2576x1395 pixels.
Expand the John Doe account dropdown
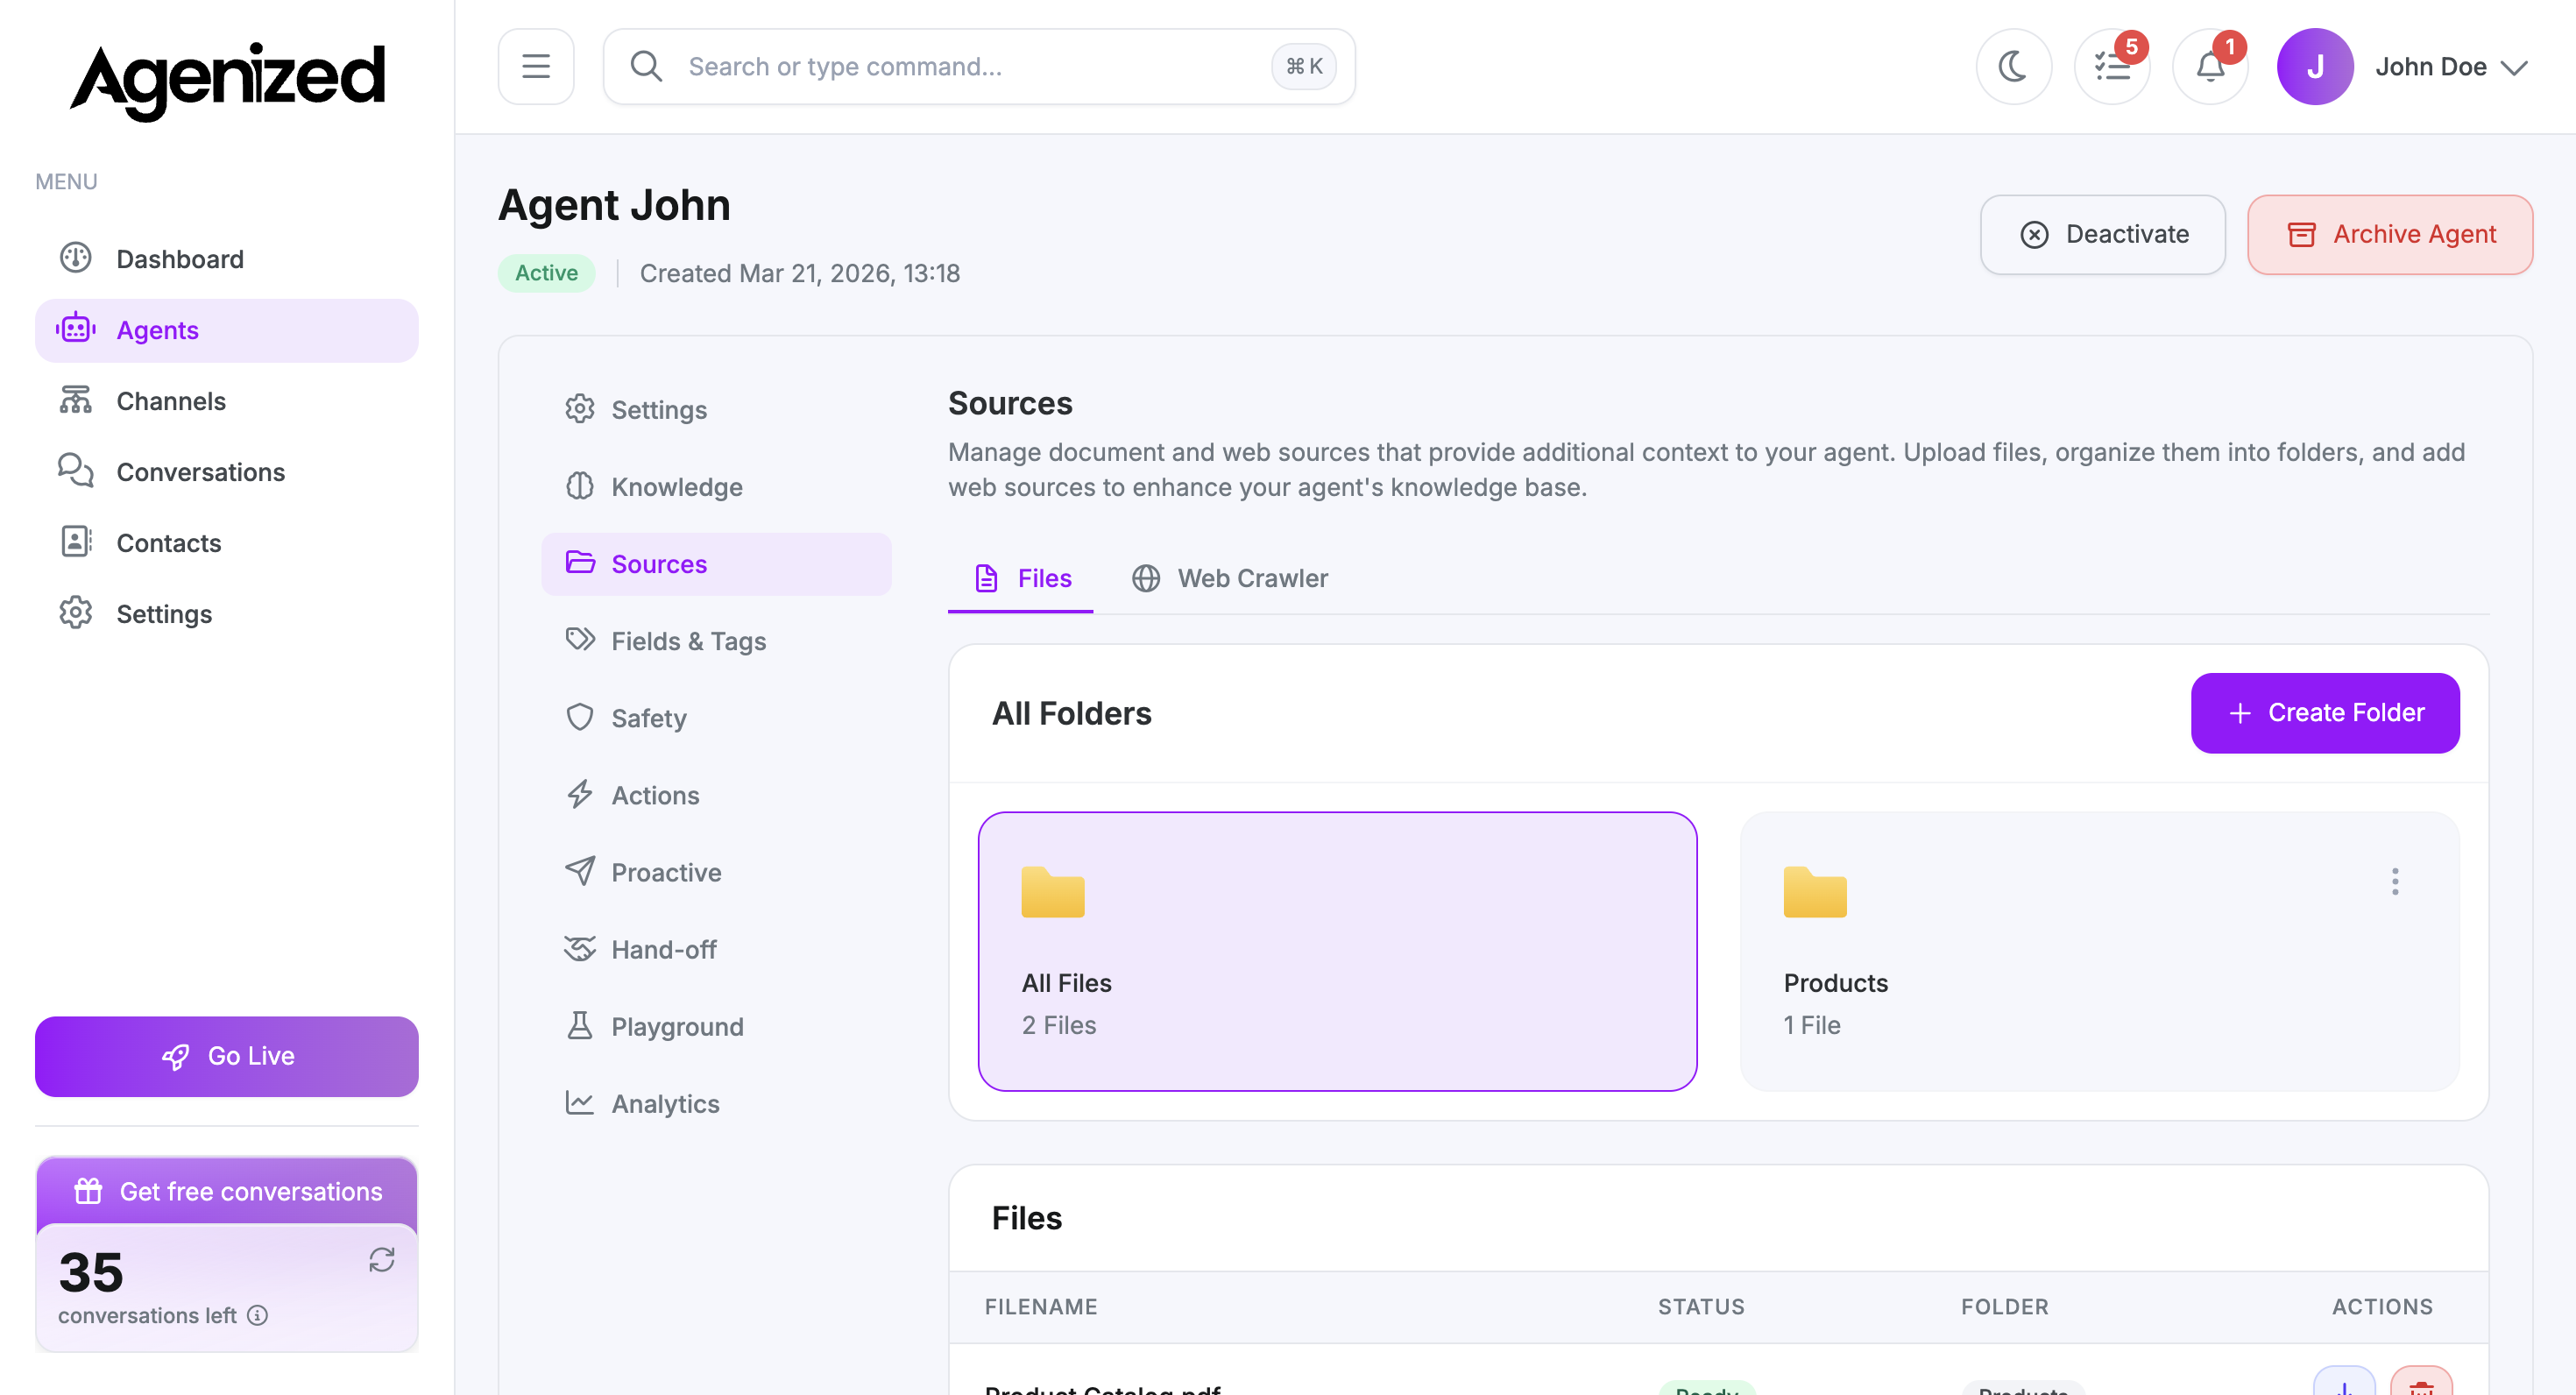click(2514, 67)
